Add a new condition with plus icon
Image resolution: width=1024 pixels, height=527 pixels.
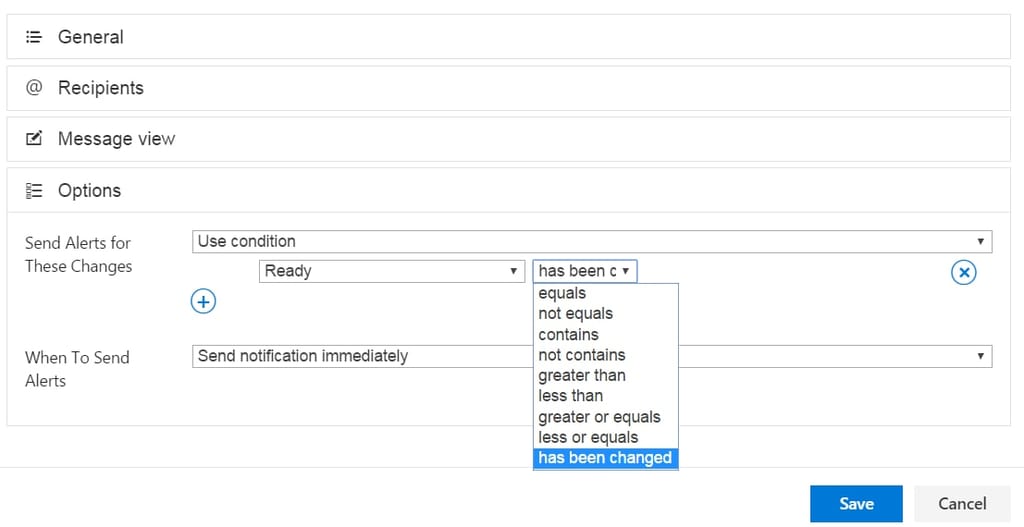(x=203, y=302)
